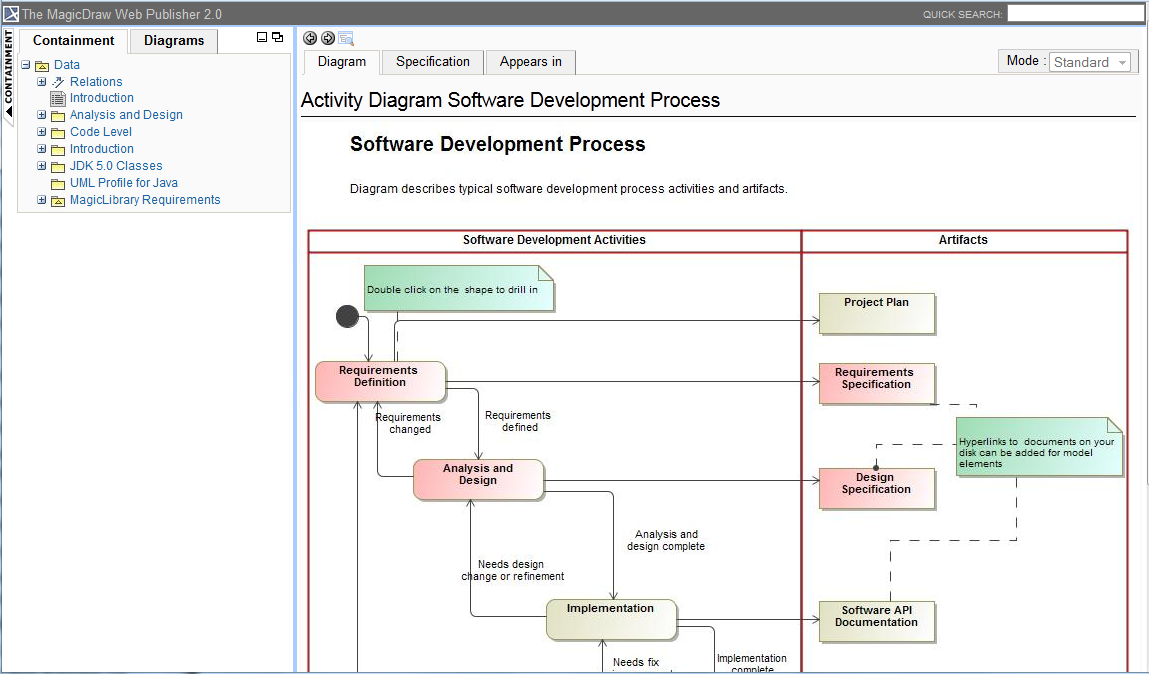Open the UML Profile for Java link

point(123,183)
